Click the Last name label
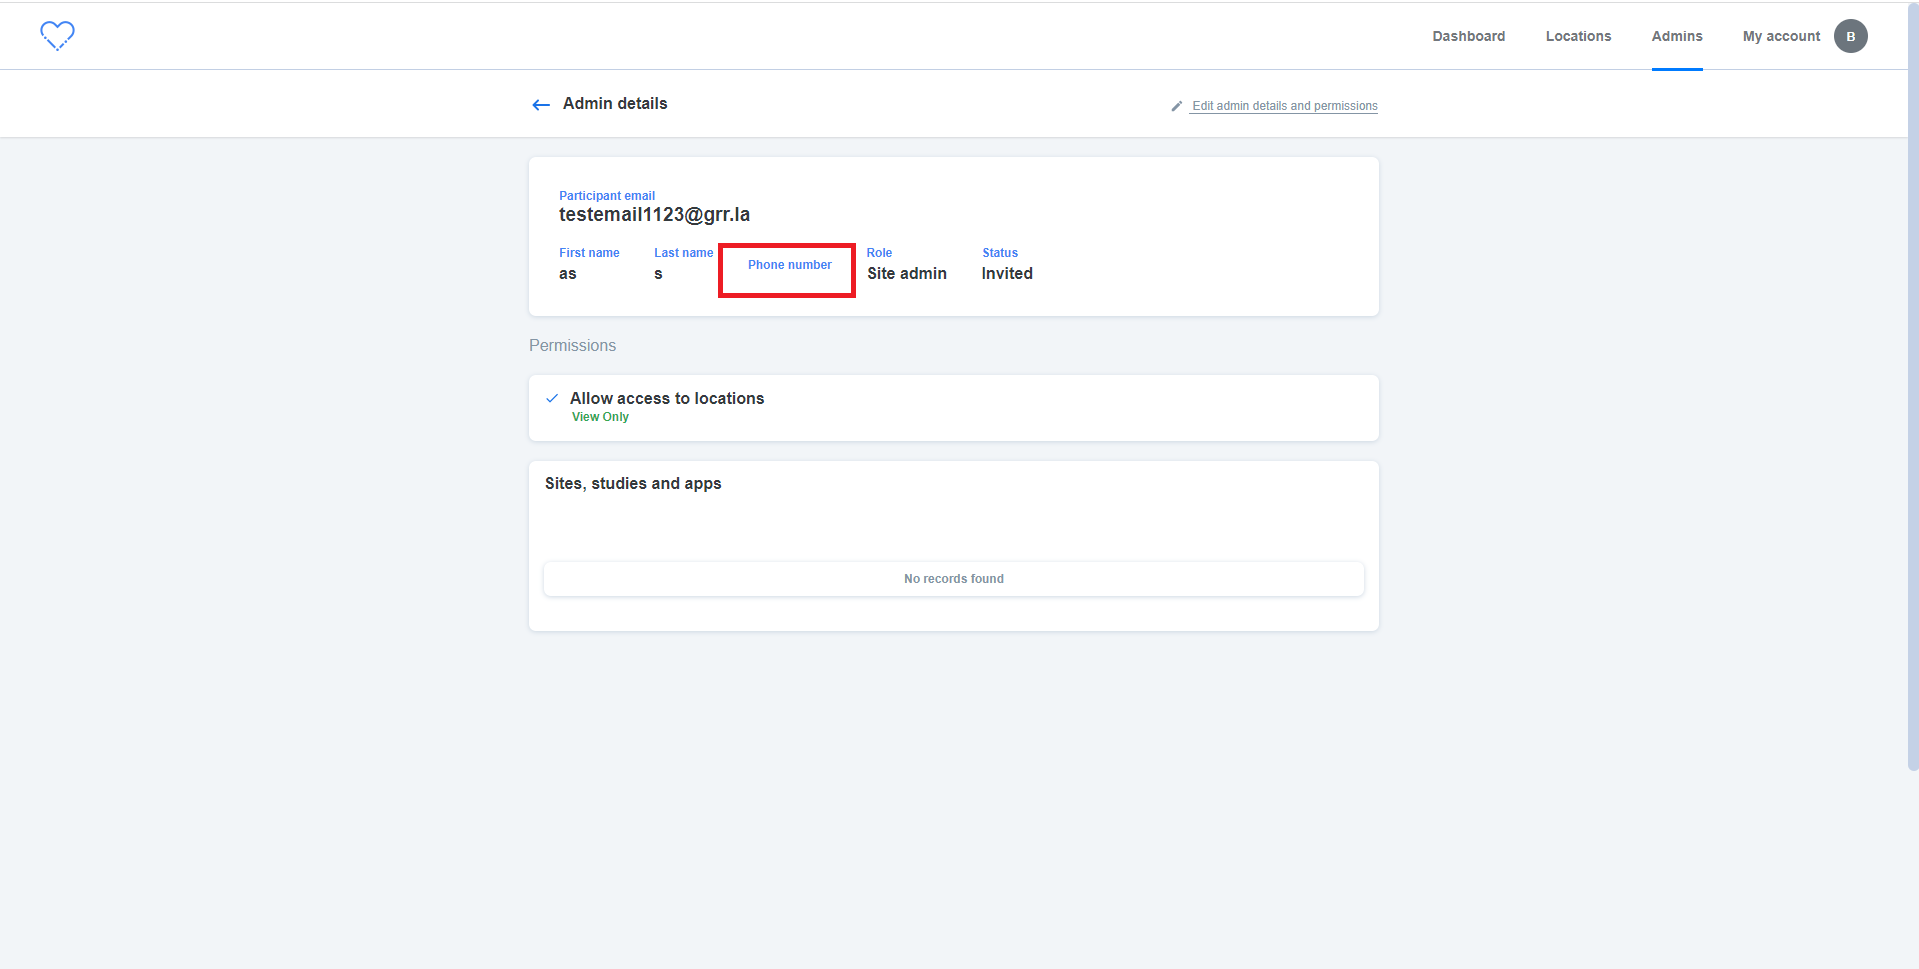Viewport: 1919px width, 969px height. (x=684, y=253)
